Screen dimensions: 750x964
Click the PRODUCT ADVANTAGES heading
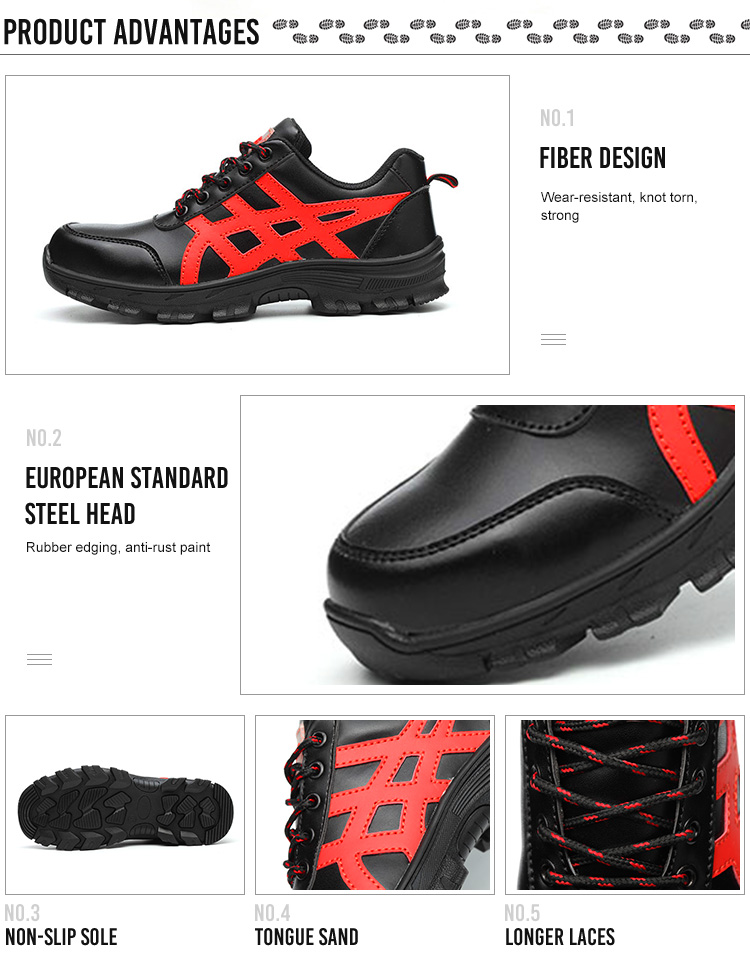[x=131, y=32]
